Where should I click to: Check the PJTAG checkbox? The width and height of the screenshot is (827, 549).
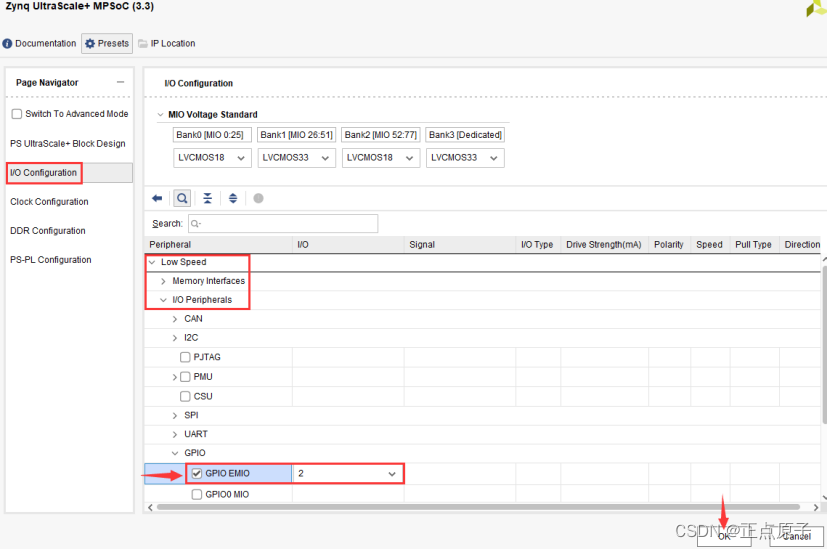[x=185, y=357]
